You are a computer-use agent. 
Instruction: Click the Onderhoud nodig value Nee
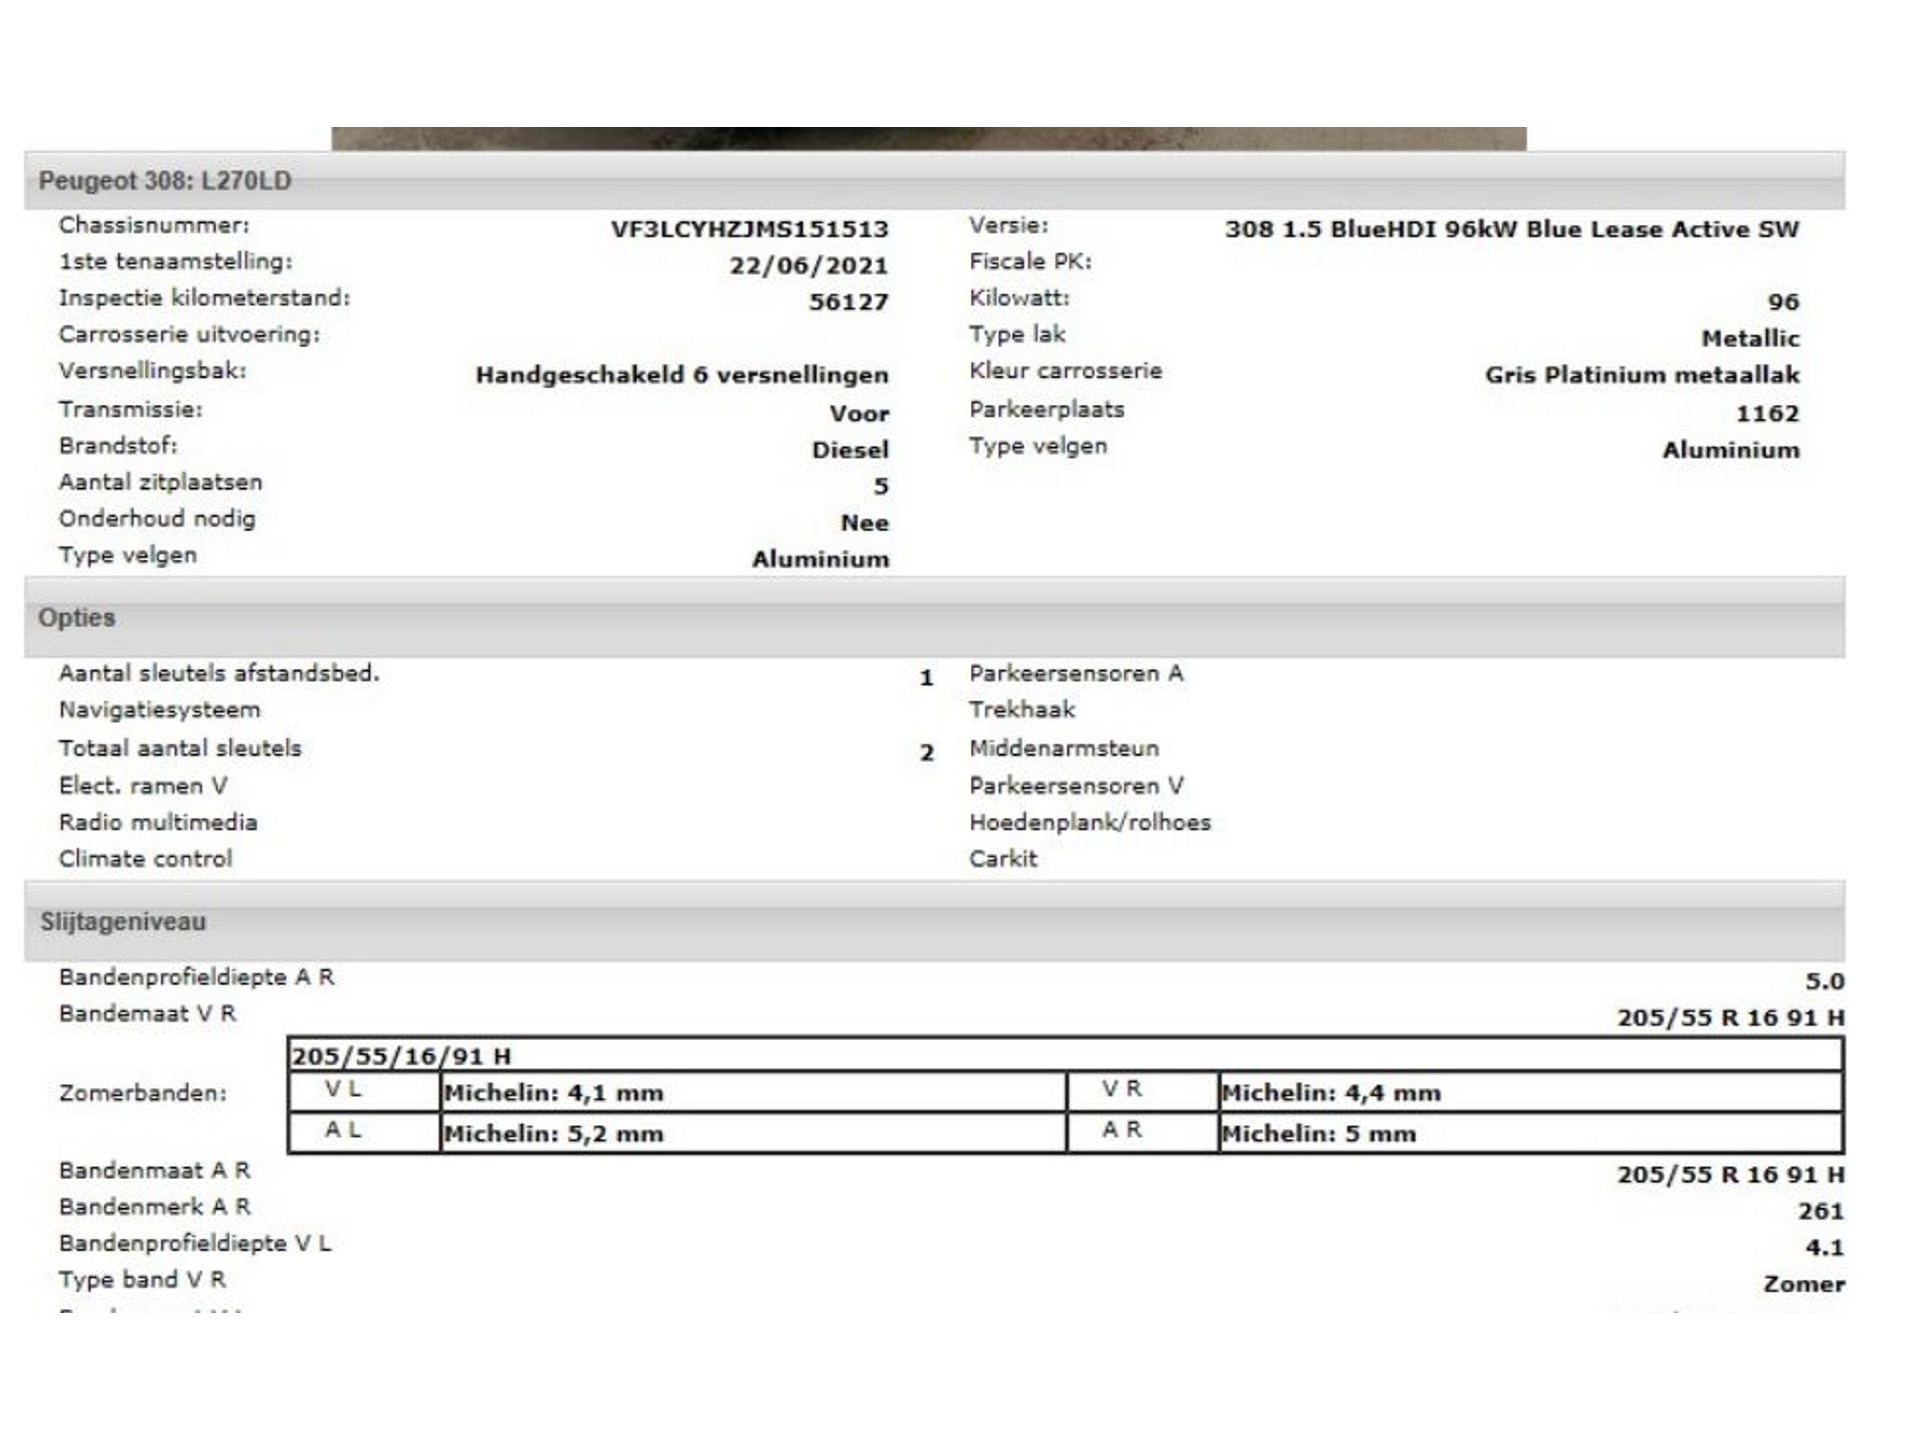tap(864, 523)
